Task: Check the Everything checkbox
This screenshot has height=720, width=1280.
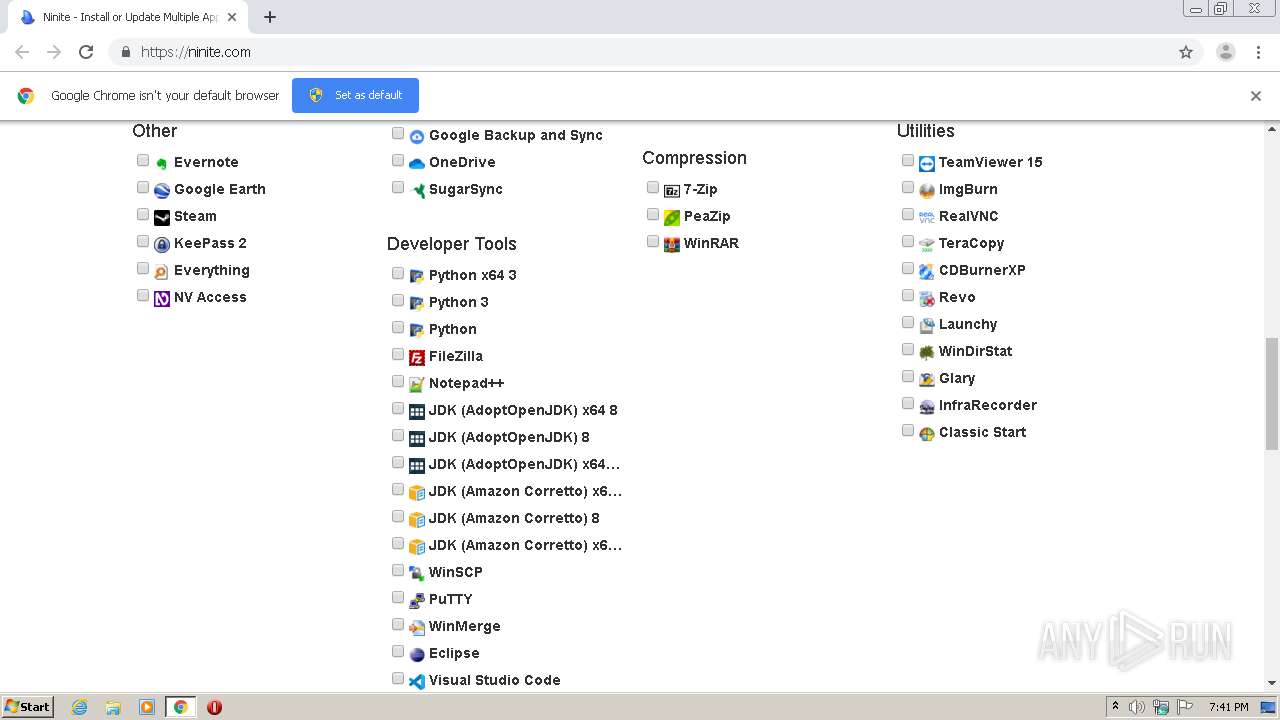Action: 143,269
